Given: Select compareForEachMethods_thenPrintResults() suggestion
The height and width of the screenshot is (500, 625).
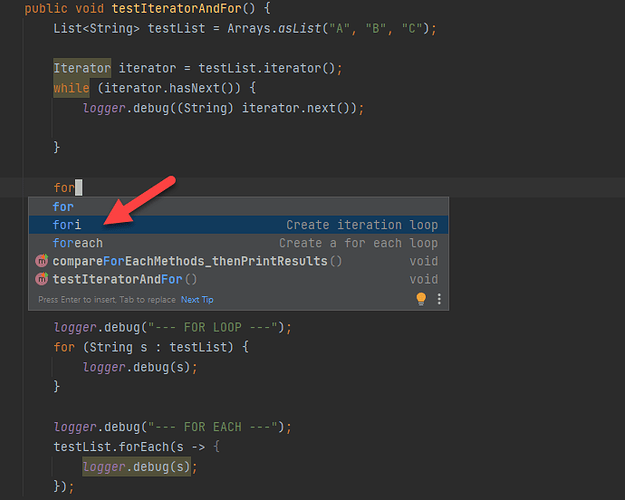Looking at the screenshot, I should pyautogui.click(x=238, y=261).
